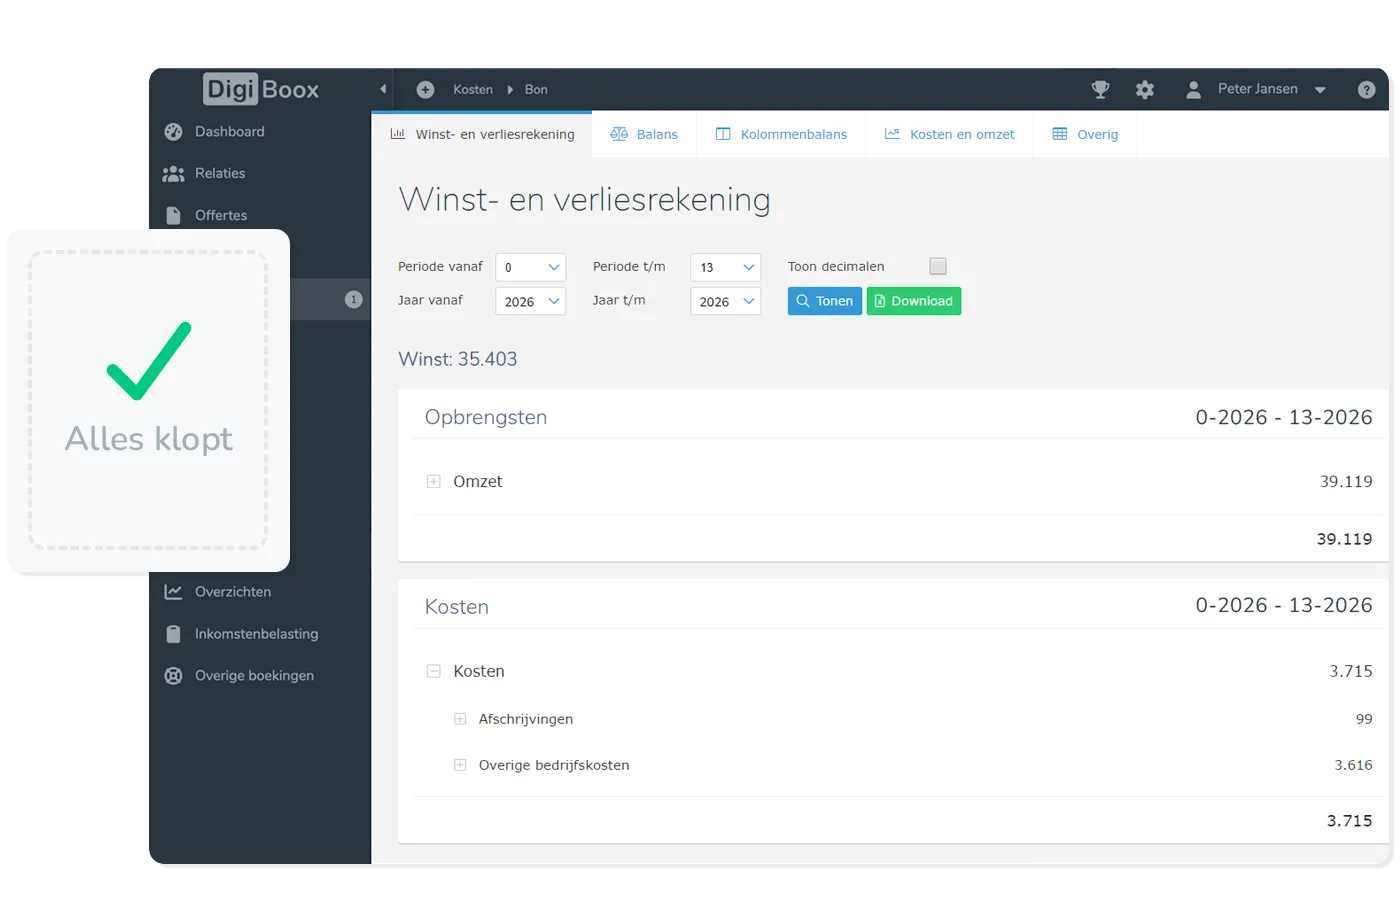Open the Periode vanaf dropdown
1400x900 pixels.
coord(530,267)
